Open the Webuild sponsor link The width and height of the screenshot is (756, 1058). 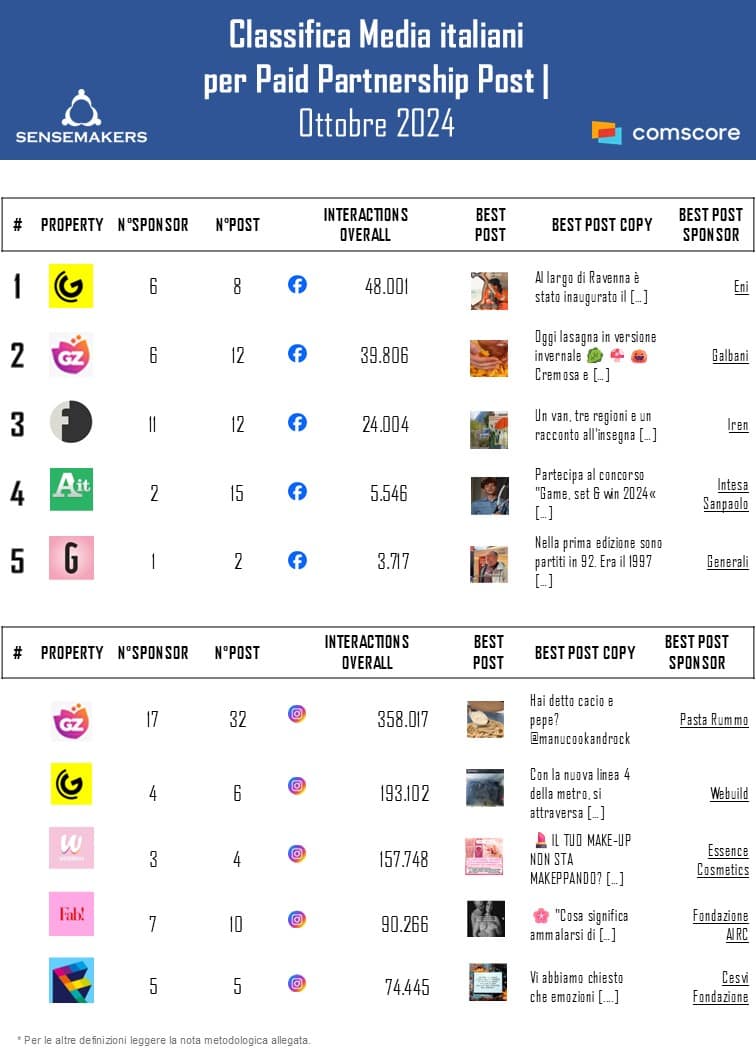(x=729, y=794)
